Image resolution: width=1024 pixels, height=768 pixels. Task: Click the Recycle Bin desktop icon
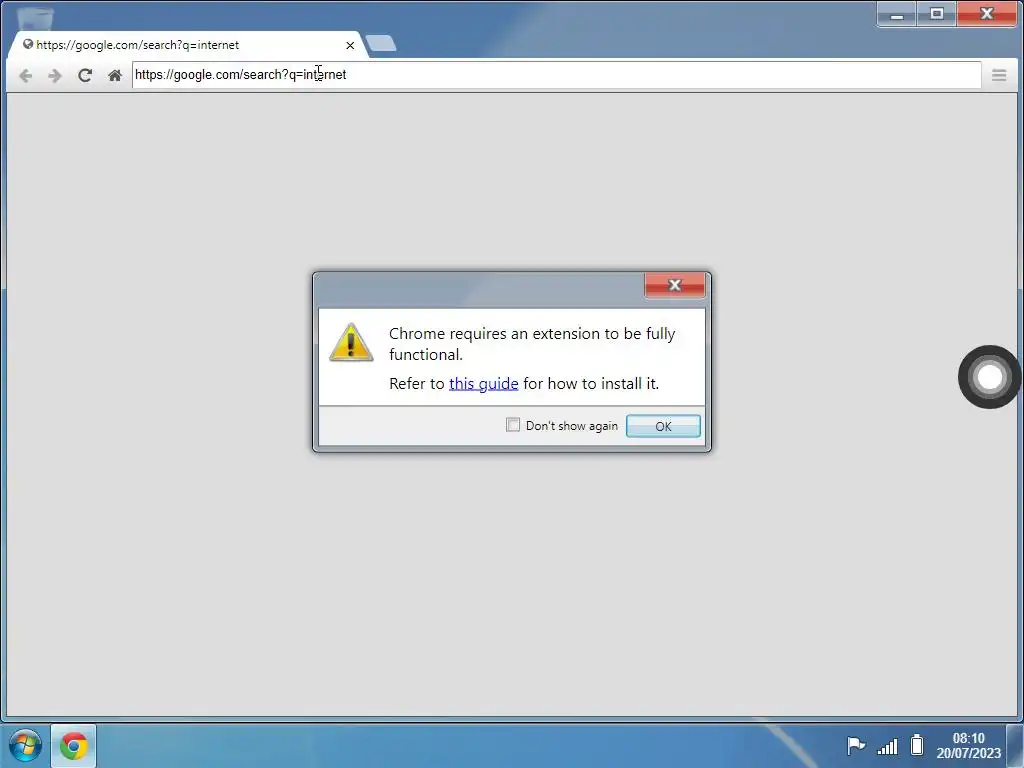pos(35,18)
